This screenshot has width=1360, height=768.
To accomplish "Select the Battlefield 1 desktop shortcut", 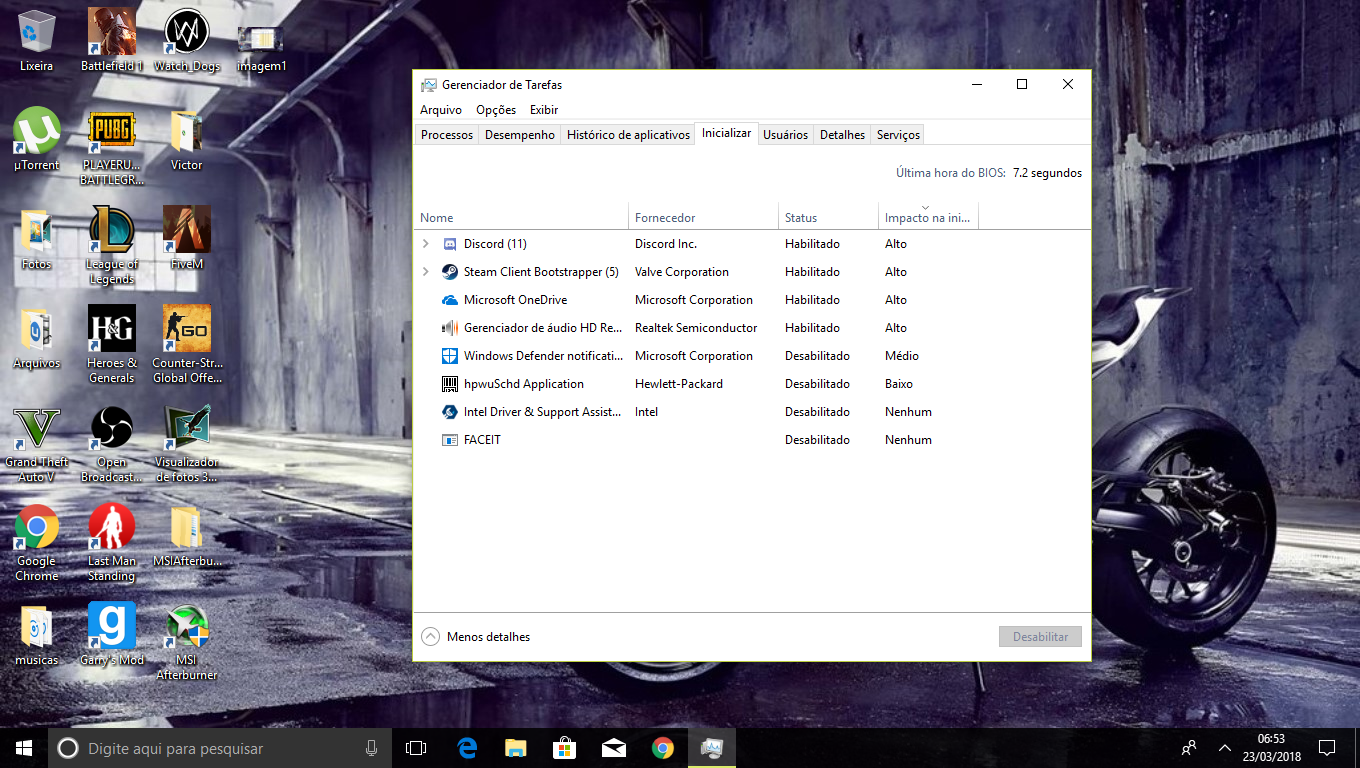I will (x=112, y=40).
